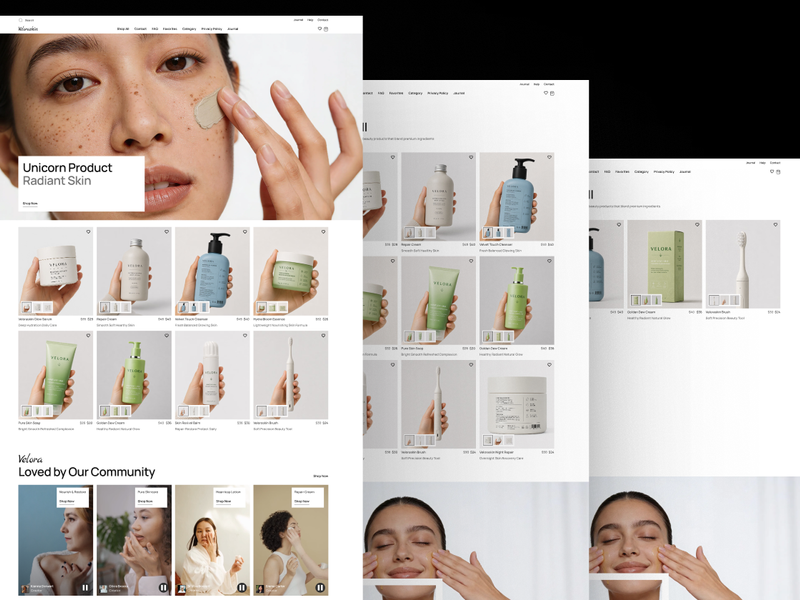Favorite the Skin Revive Balm product

point(245,335)
